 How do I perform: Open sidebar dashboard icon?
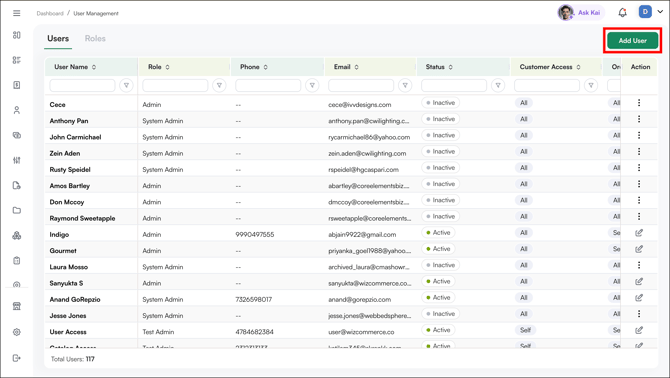click(x=17, y=35)
